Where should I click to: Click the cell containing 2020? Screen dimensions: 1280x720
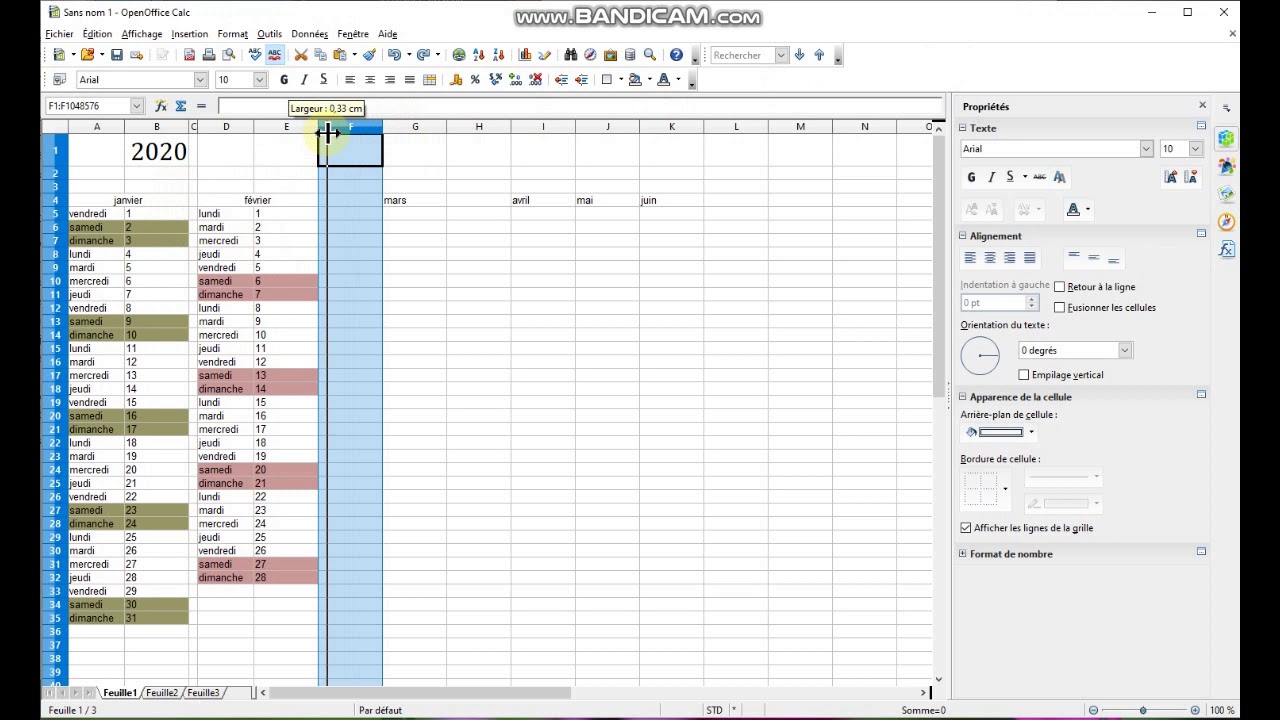[158, 151]
